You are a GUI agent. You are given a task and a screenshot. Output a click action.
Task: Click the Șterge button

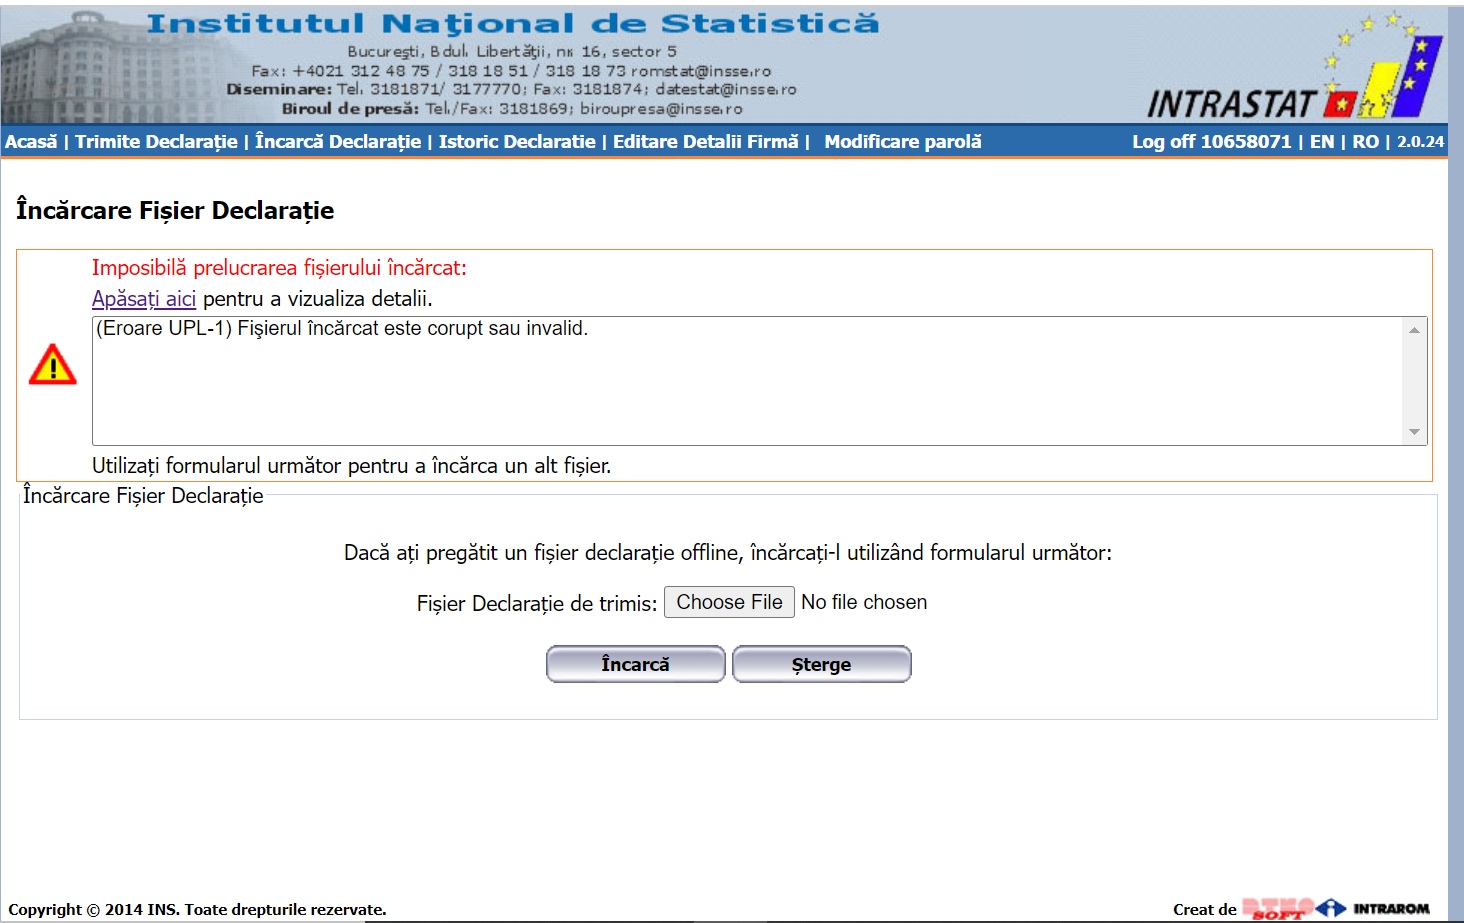pyautogui.click(x=821, y=664)
